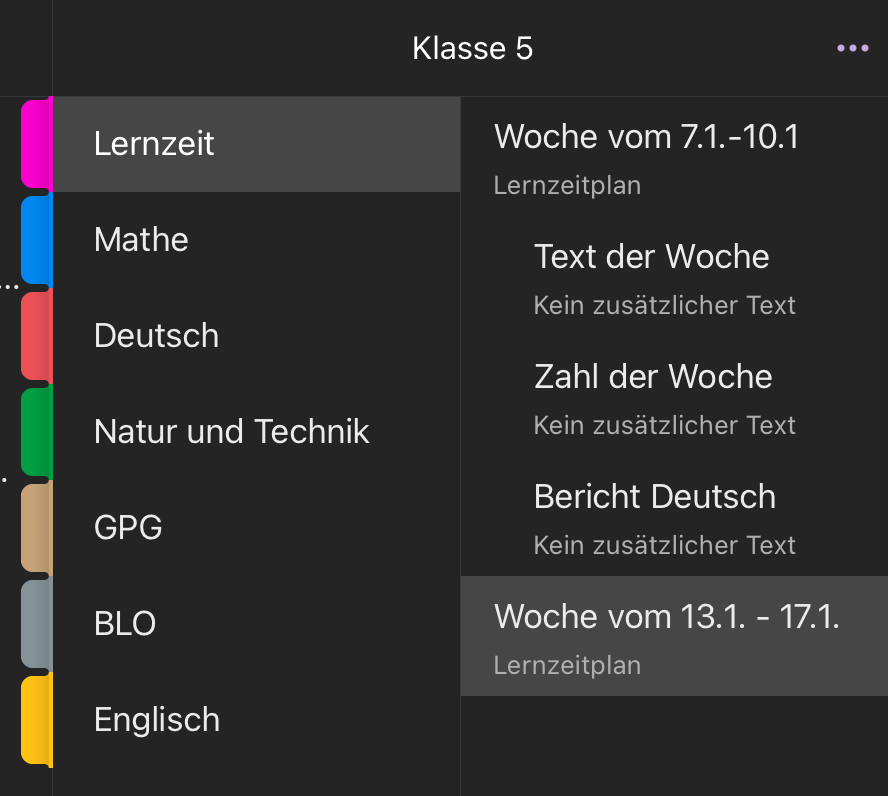The height and width of the screenshot is (796, 888).
Task: Click the gray BLO color tab
Action: (37, 624)
